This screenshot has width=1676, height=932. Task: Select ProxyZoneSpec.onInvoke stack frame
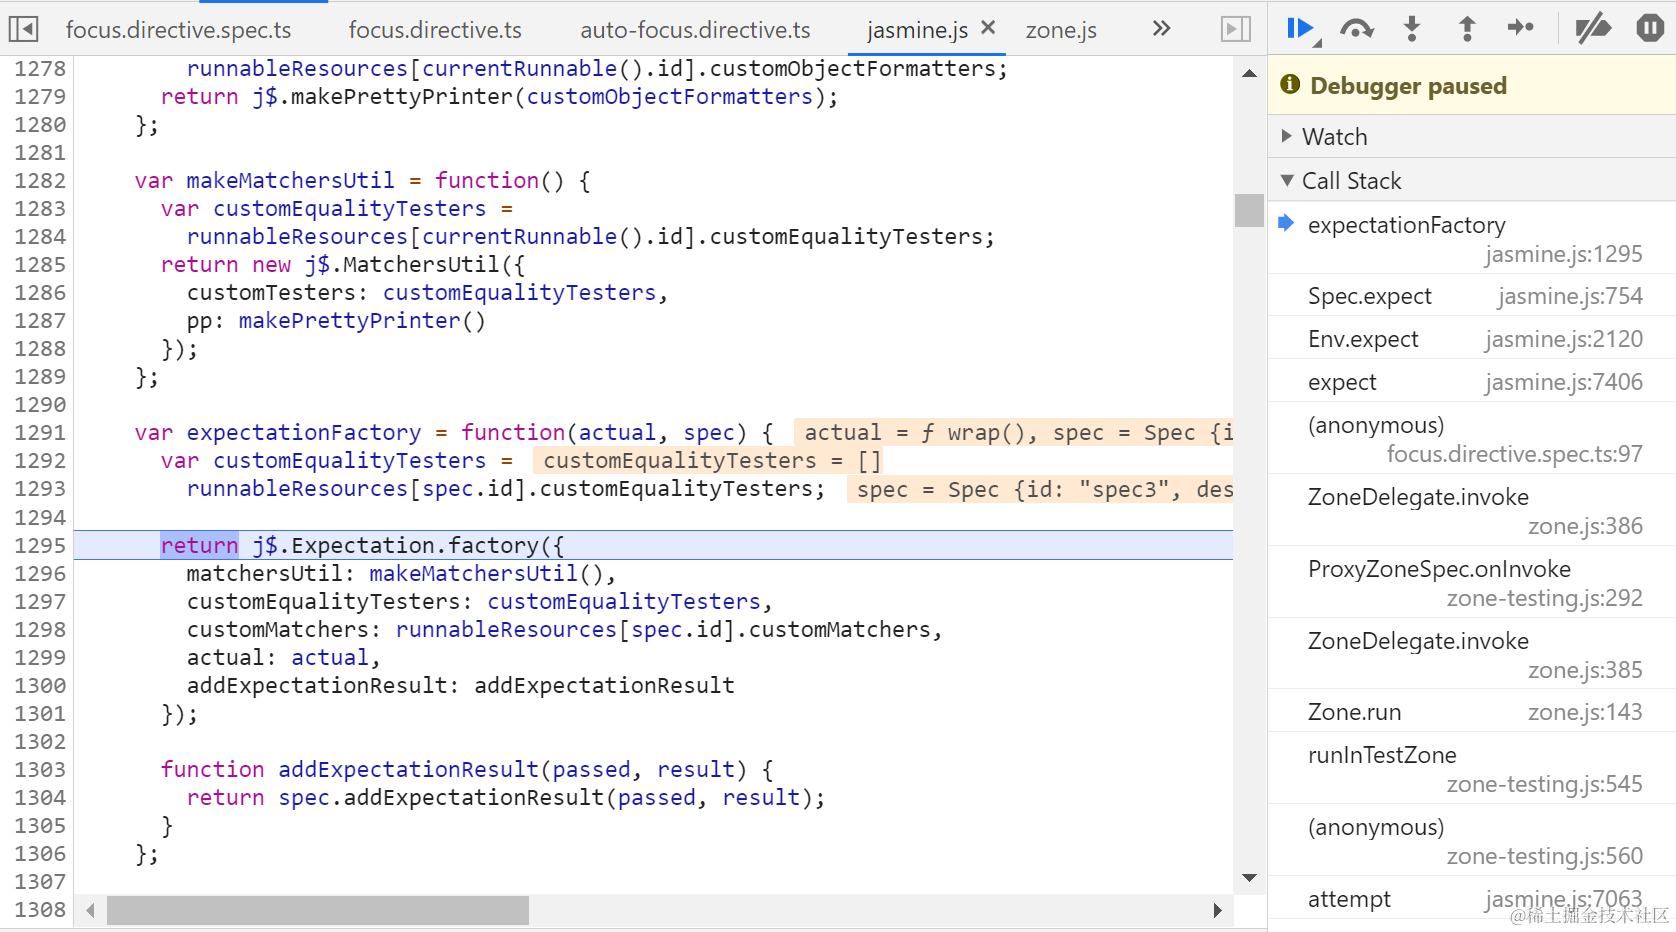coord(1472,583)
